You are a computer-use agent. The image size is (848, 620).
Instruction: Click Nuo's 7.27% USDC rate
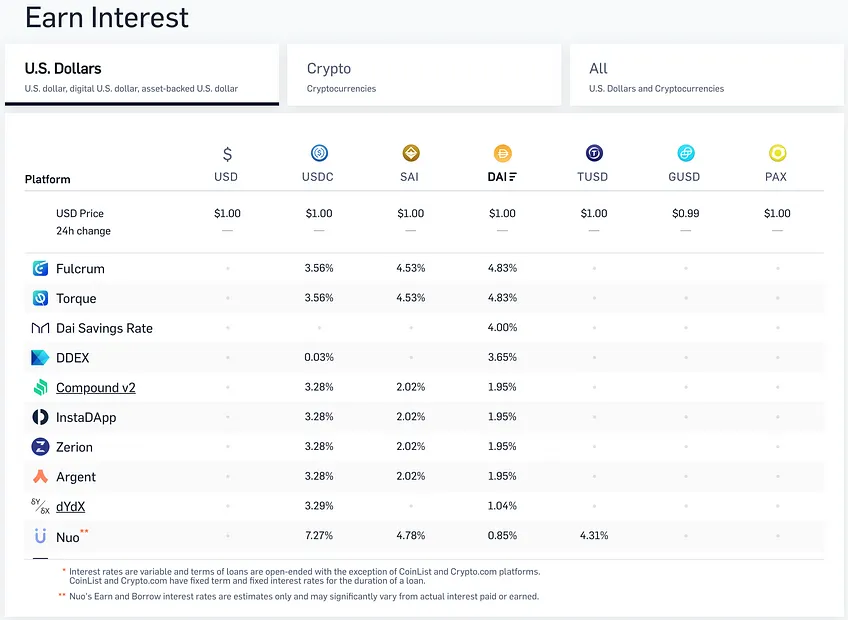point(319,536)
